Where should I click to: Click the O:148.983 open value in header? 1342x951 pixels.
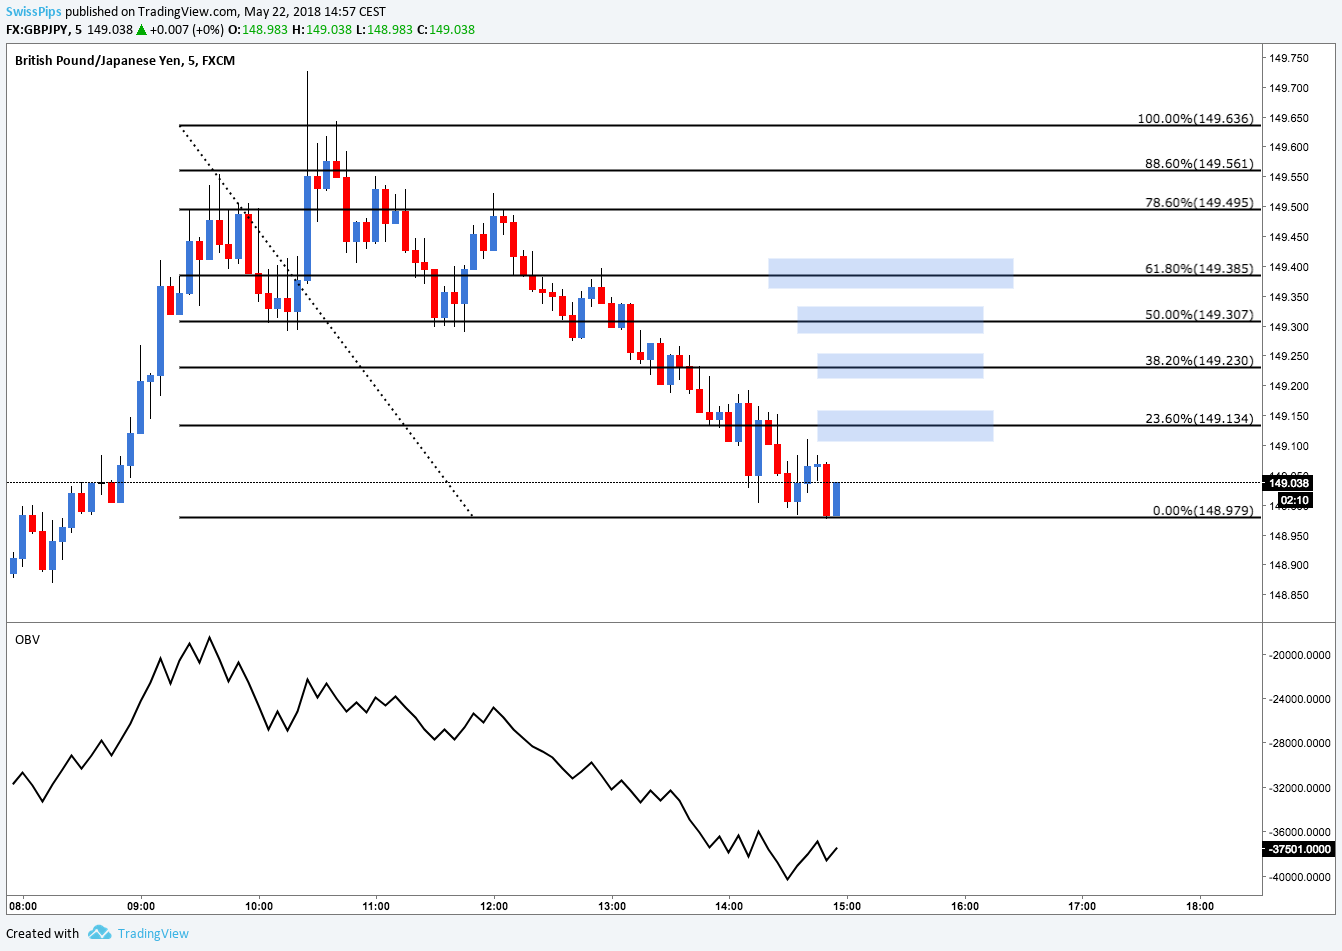(257, 29)
